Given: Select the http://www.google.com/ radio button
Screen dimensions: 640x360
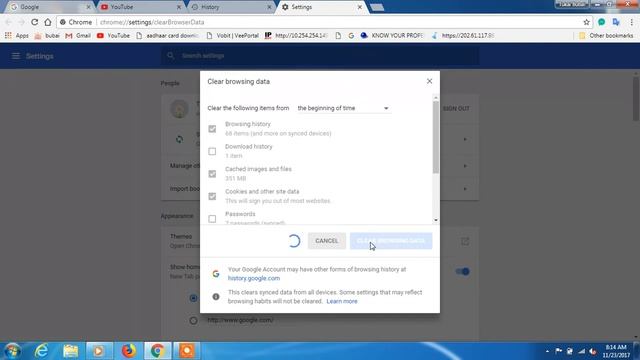Looking at the screenshot, I should click(x=193, y=320).
